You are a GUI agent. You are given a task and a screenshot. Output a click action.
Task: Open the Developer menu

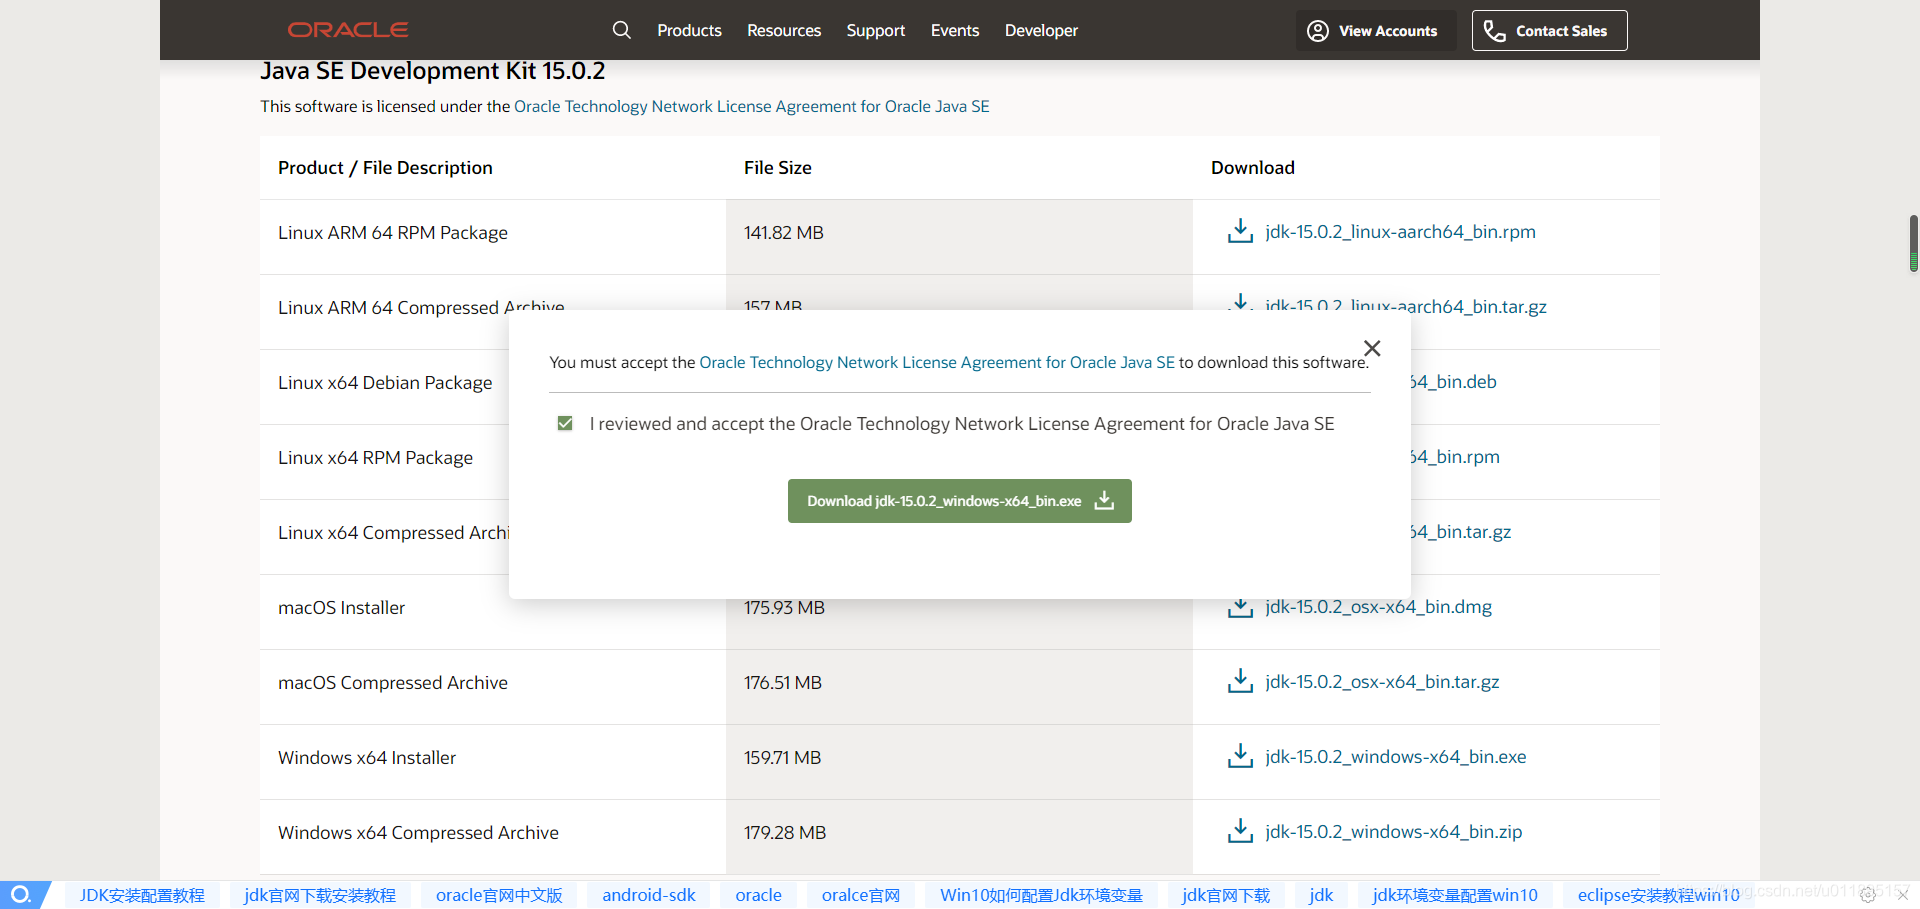click(1041, 31)
